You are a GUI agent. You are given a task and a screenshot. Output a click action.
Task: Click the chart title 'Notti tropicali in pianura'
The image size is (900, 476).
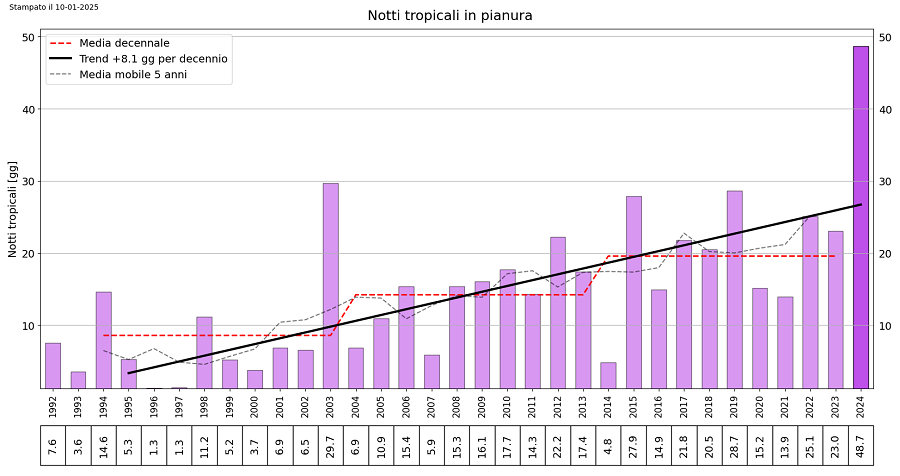point(450,16)
